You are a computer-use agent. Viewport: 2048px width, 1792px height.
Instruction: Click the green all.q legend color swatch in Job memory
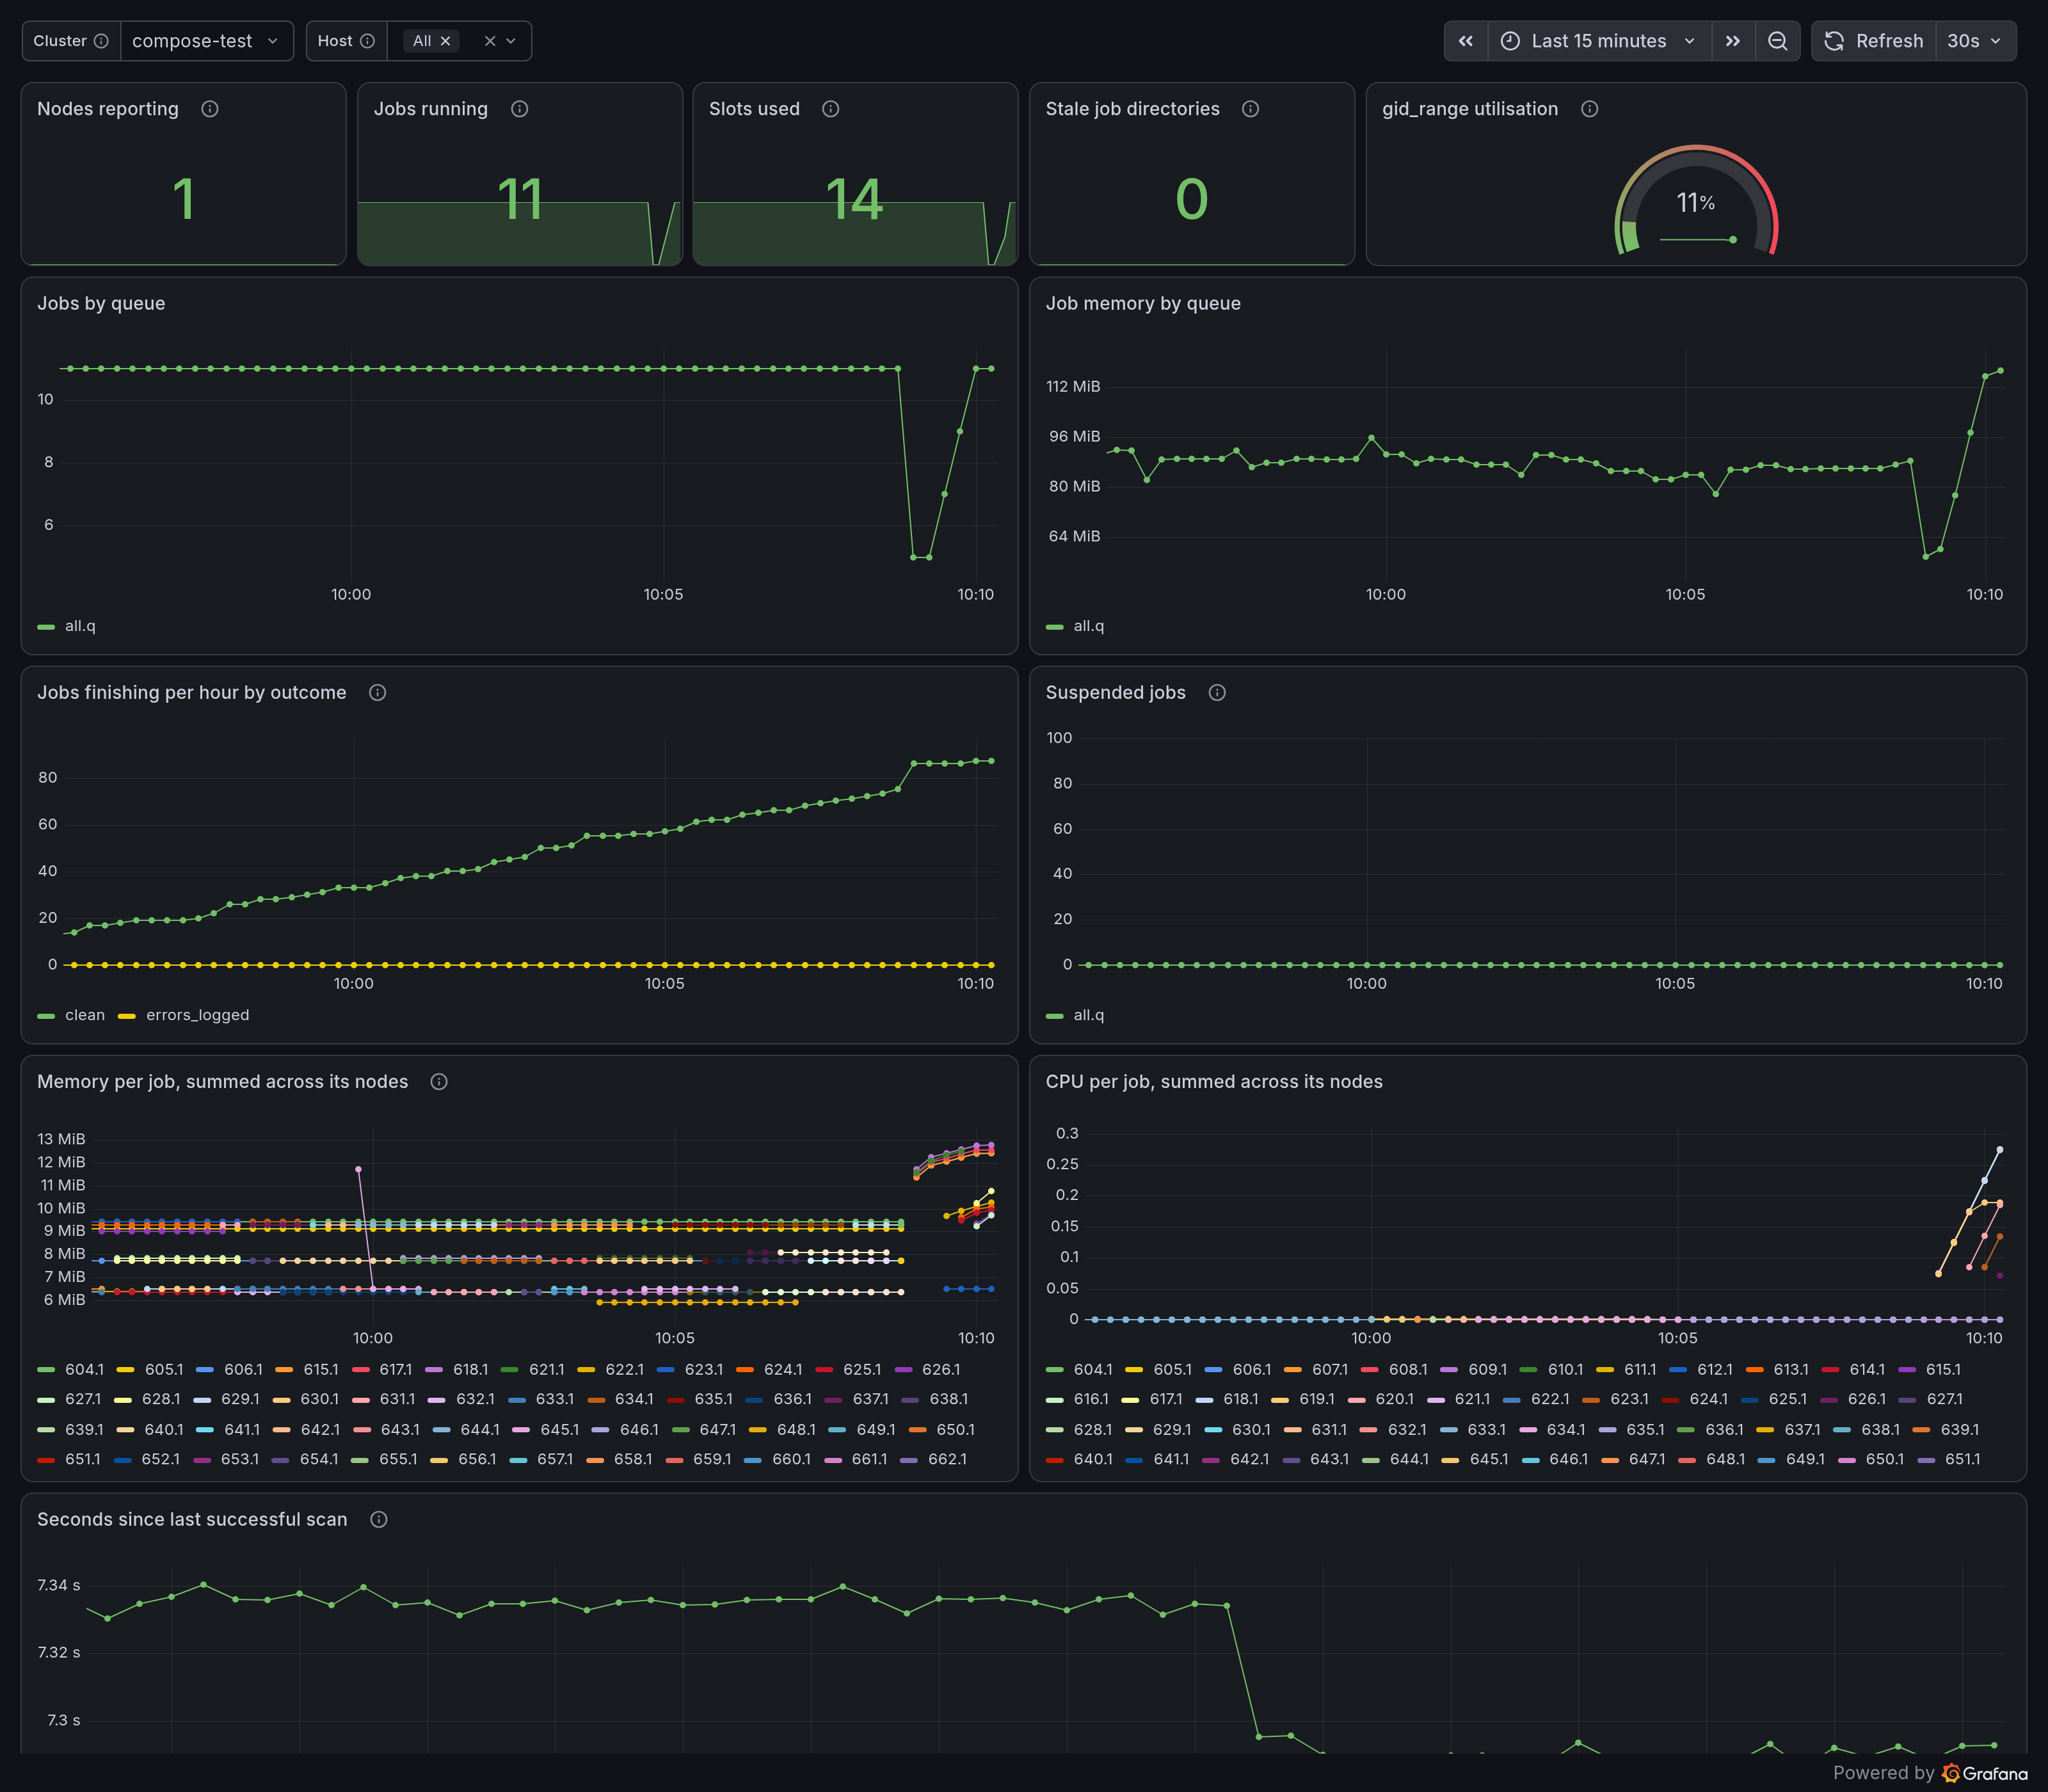[1054, 627]
